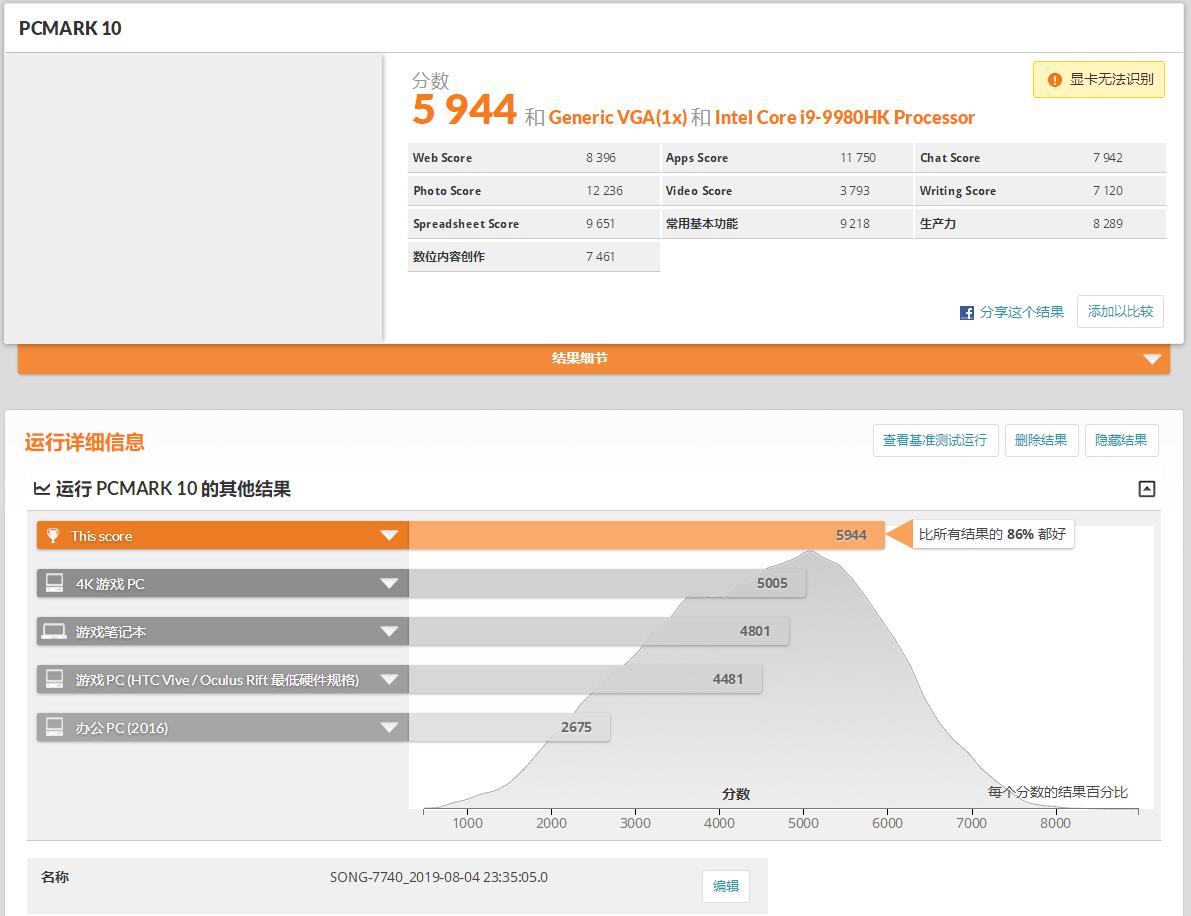1191x916 pixels.
Task: Click the 游戏PC HTC Vive monitor icon
Action: pyautogui.click(x=55, y=679)
